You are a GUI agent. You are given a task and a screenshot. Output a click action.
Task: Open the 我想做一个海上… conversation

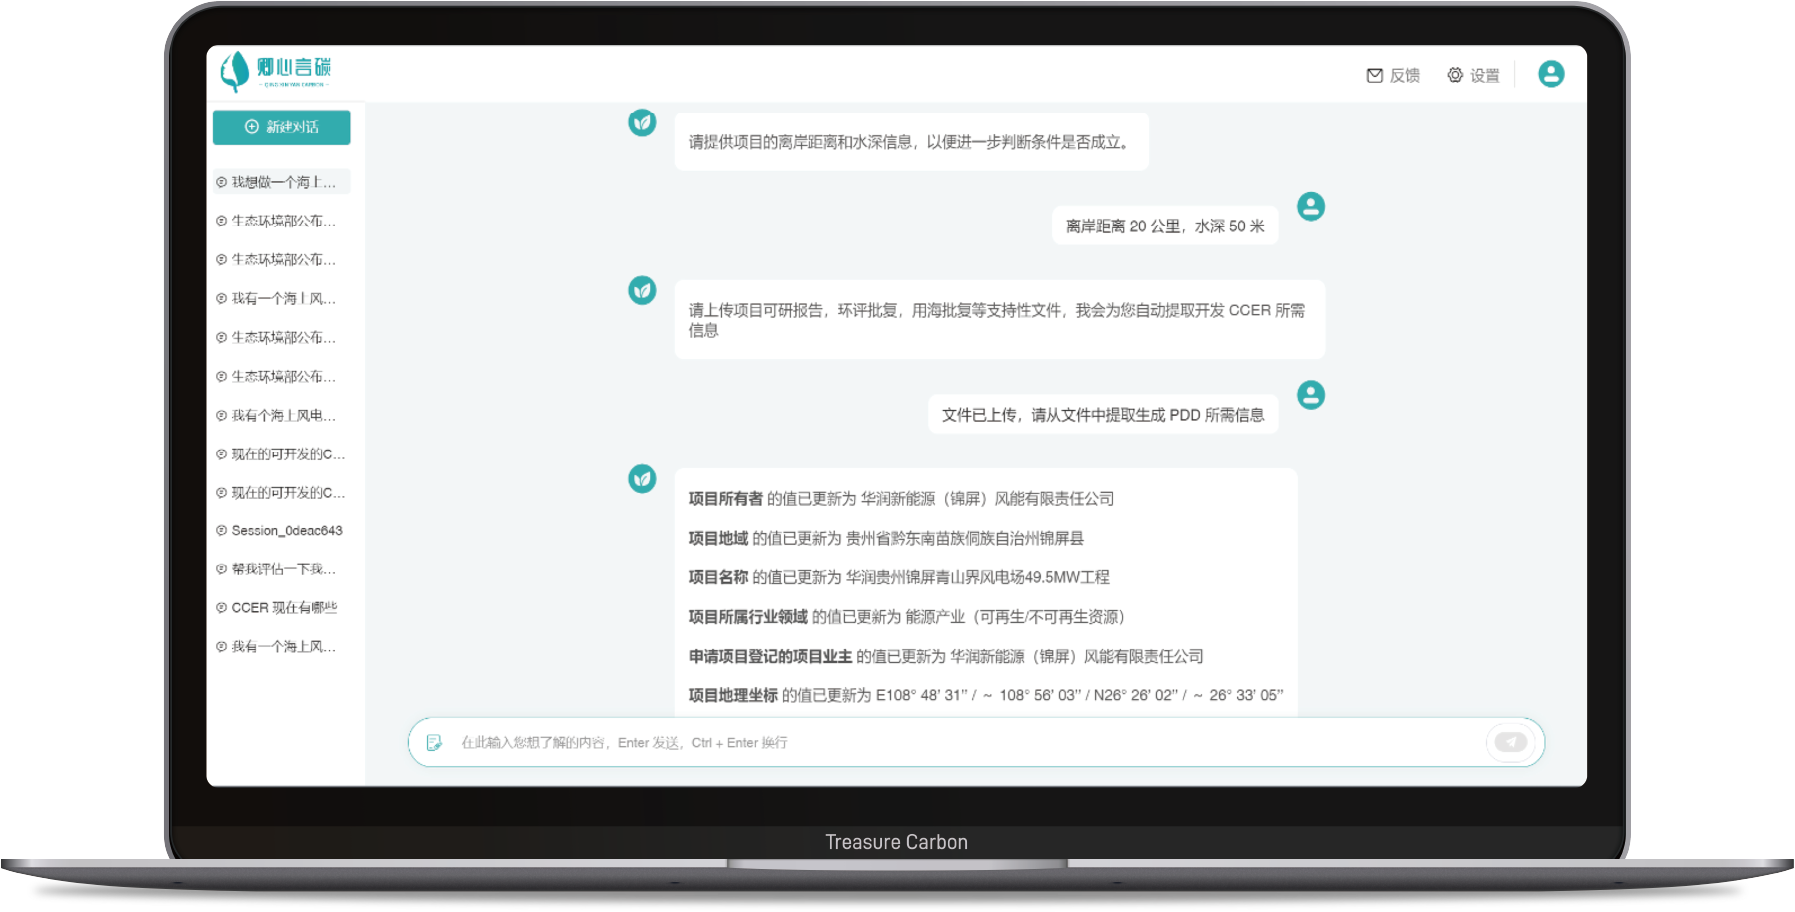[282, 182]
